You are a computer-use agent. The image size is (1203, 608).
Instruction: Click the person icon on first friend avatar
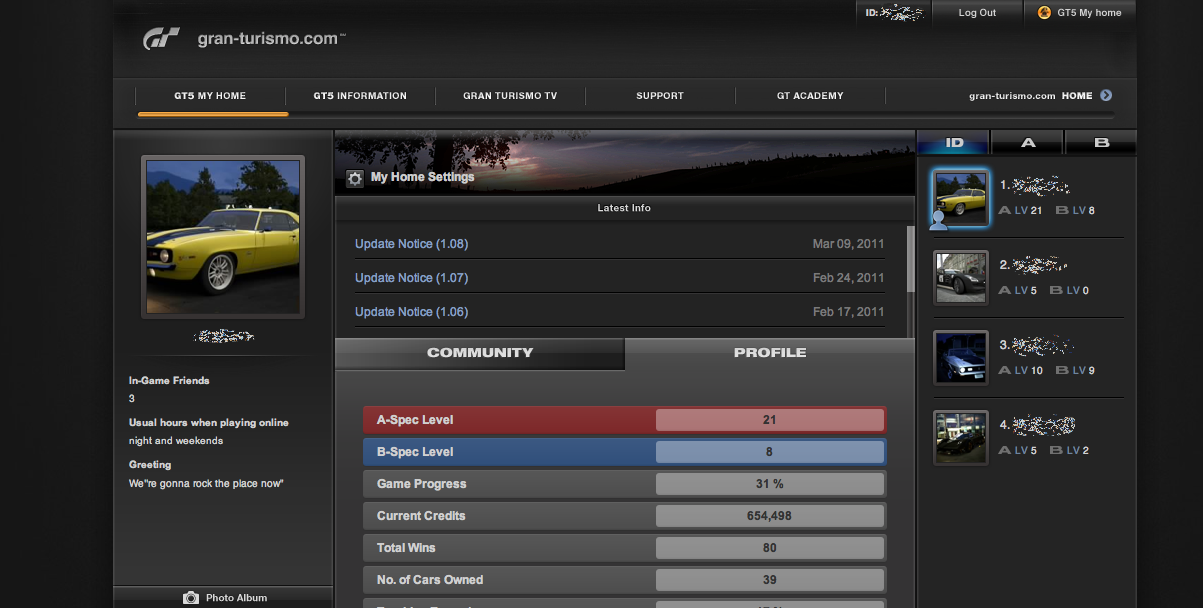(938, 220)
